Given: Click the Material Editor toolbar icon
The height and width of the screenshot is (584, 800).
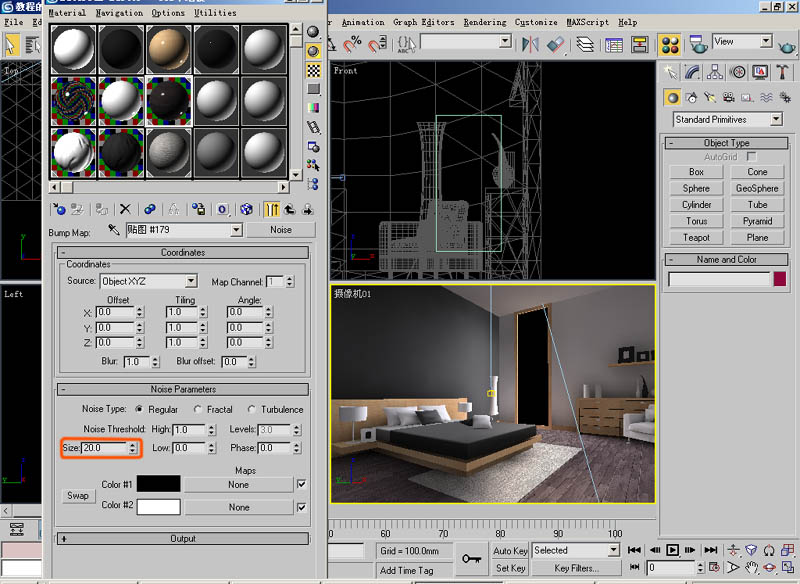Looking at the screenshot, I should pos(670,45).
